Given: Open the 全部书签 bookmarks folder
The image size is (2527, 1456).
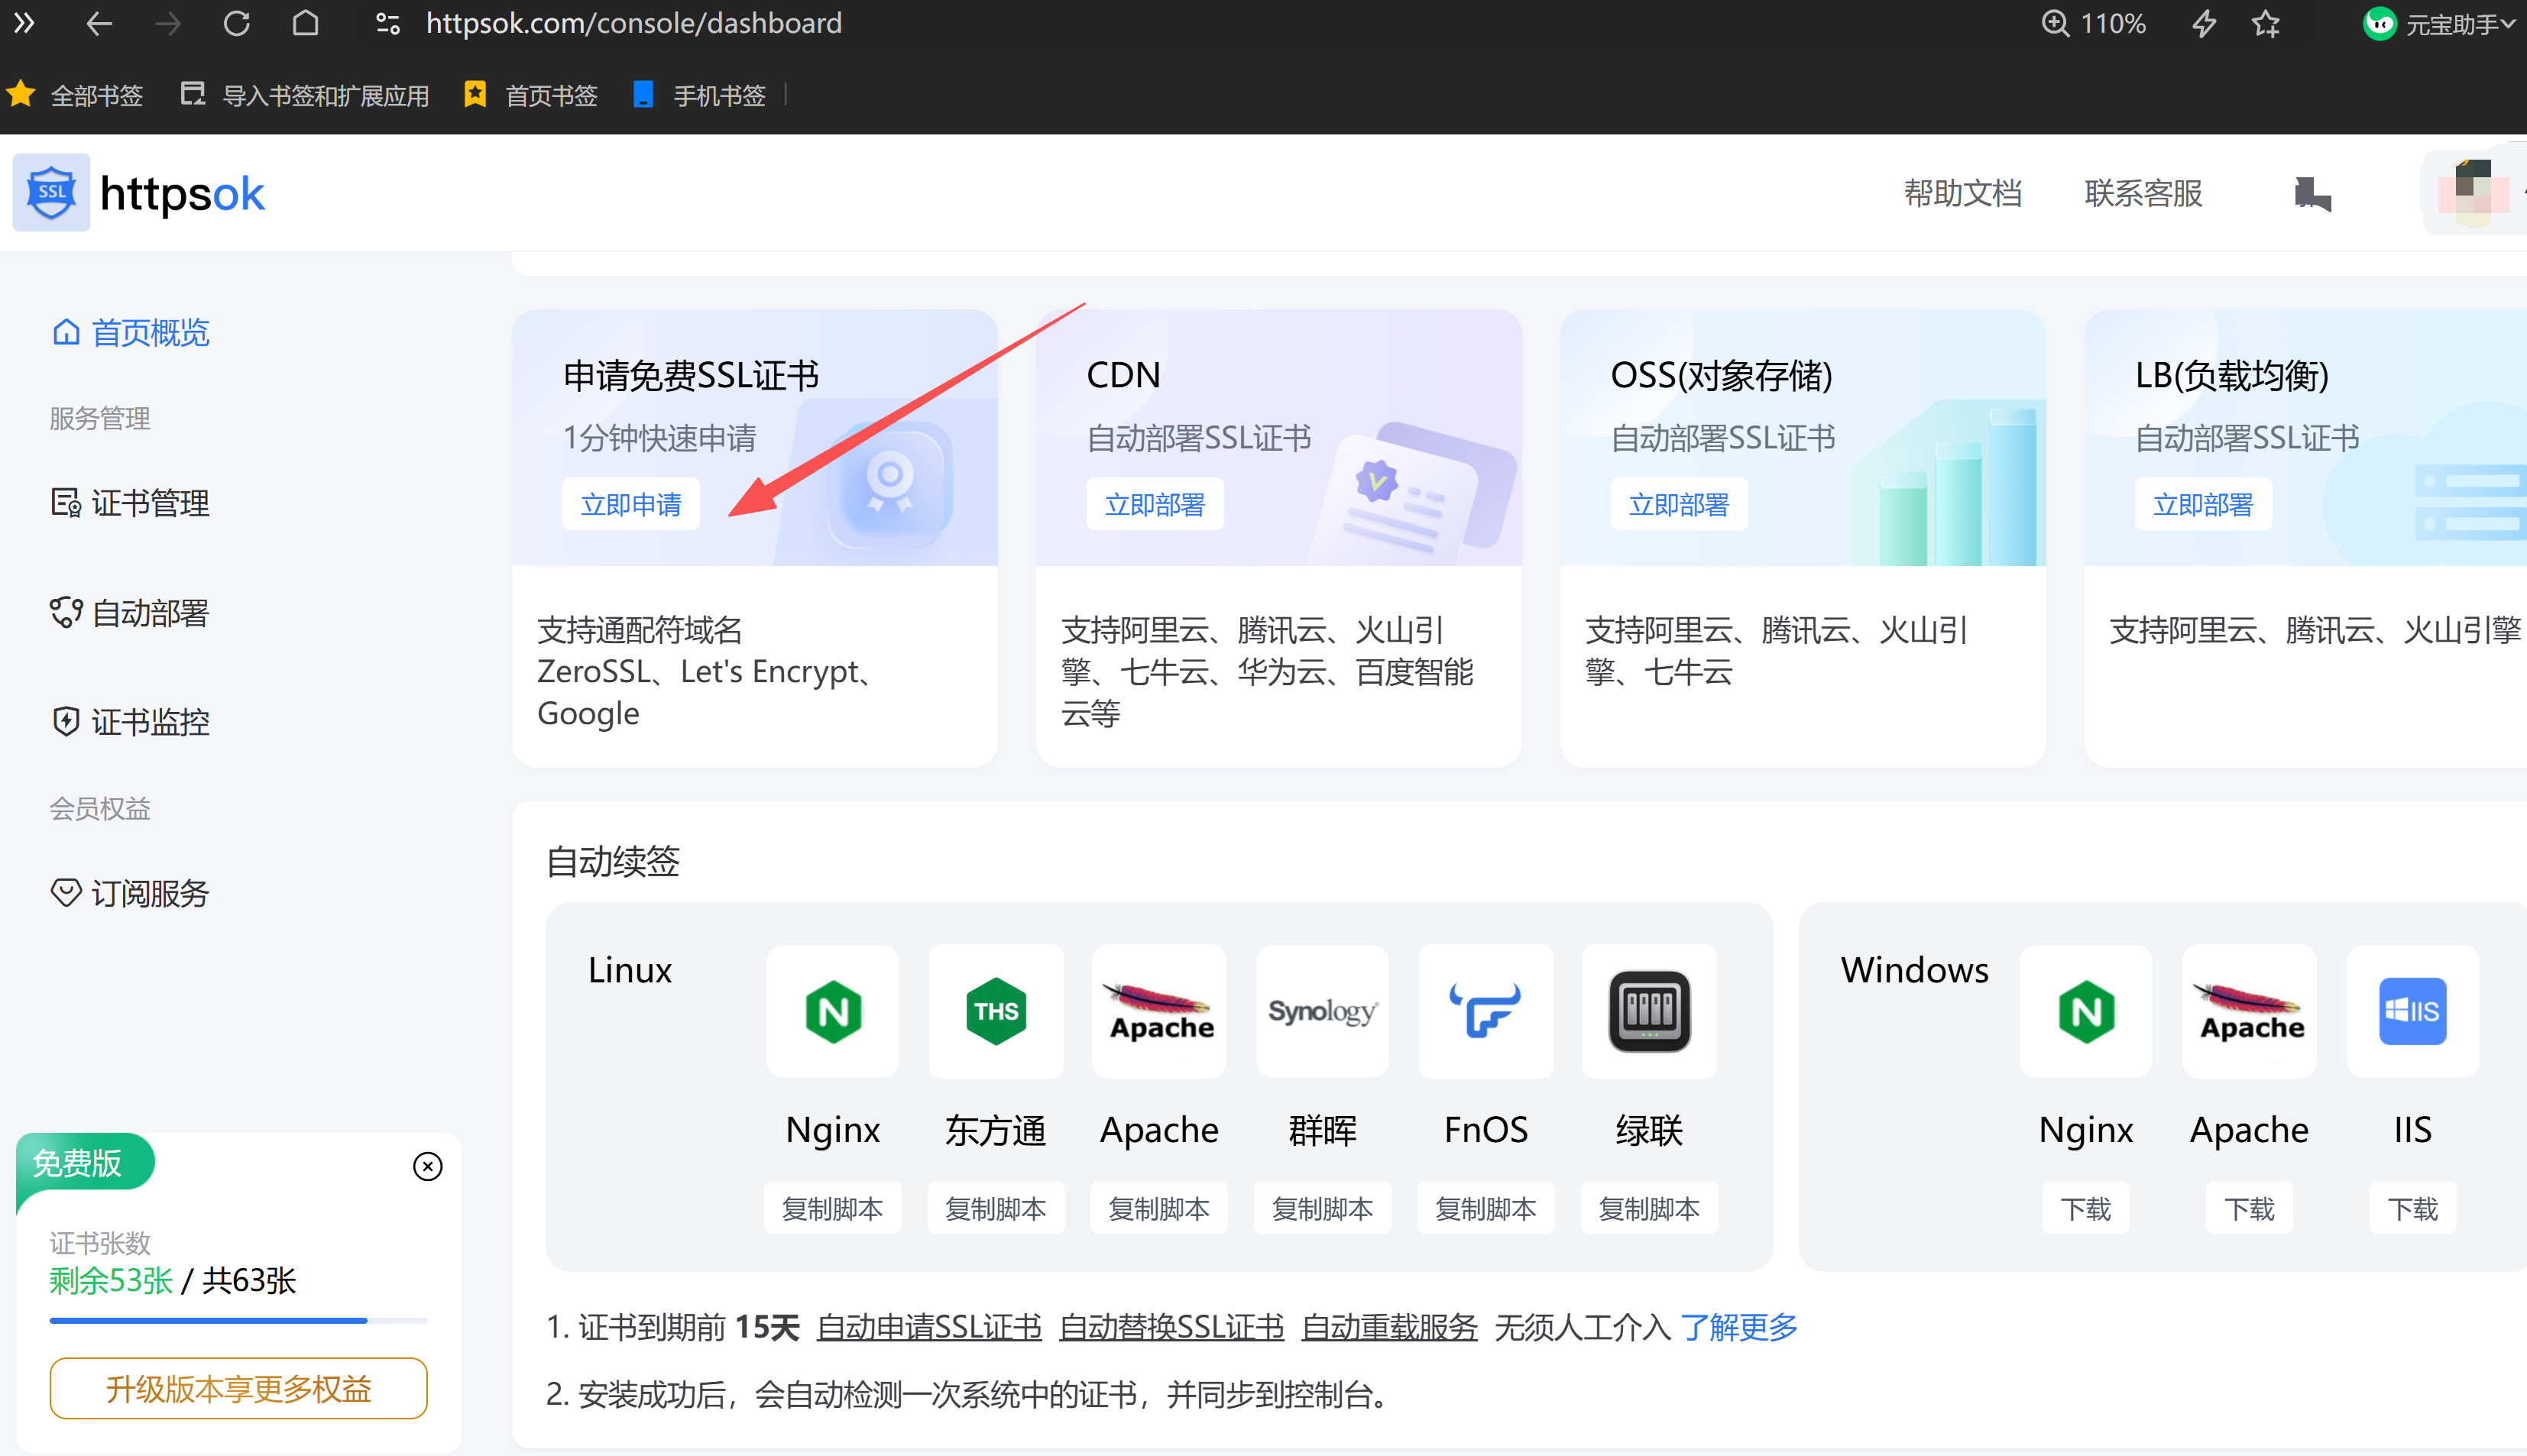Looking at the screenshot, I should pyautogui.click(x=76, y=95).
